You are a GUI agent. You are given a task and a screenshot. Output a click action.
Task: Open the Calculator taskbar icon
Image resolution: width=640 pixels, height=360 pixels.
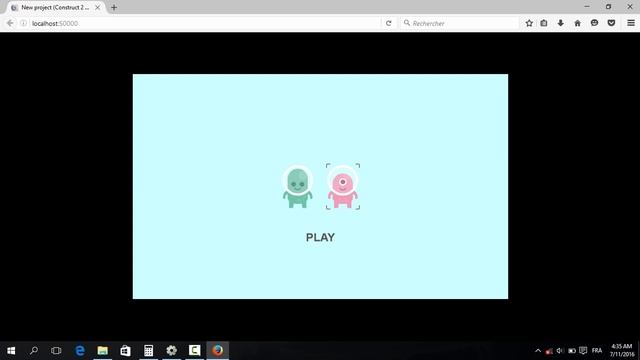(149, 350)
